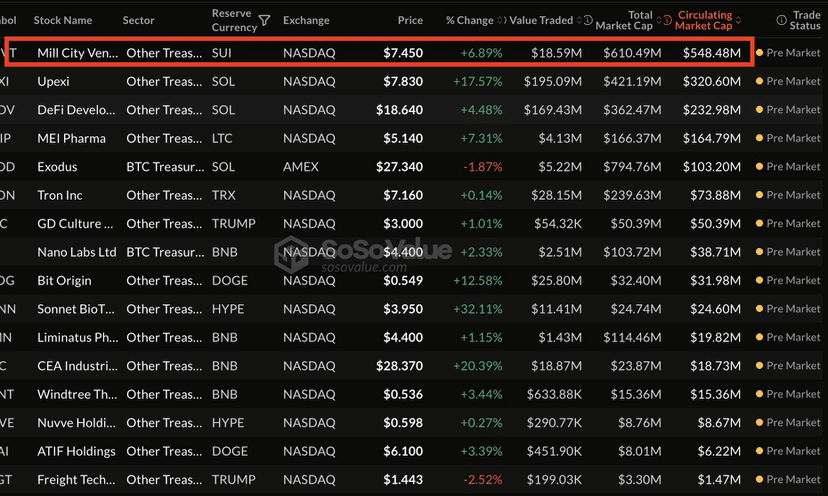
Task: Show info tooltip for Trade Status
Action: point(781,20)
